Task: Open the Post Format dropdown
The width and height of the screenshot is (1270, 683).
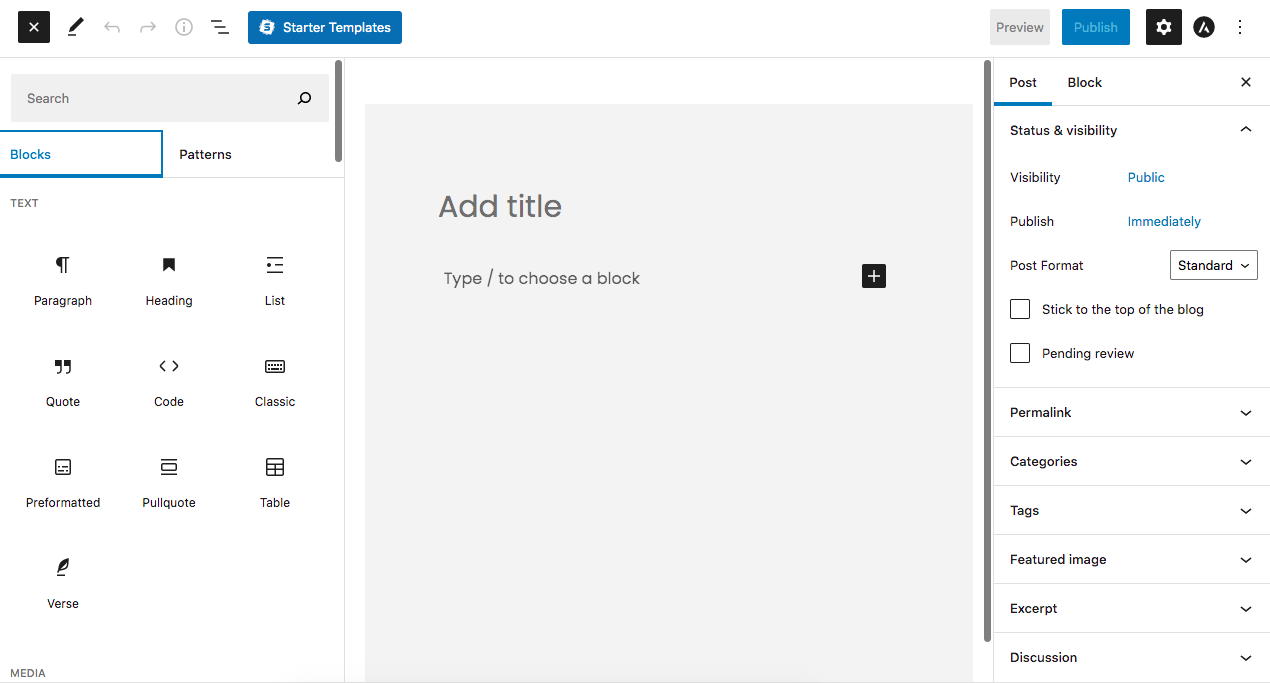Action: coord(1213,265)
